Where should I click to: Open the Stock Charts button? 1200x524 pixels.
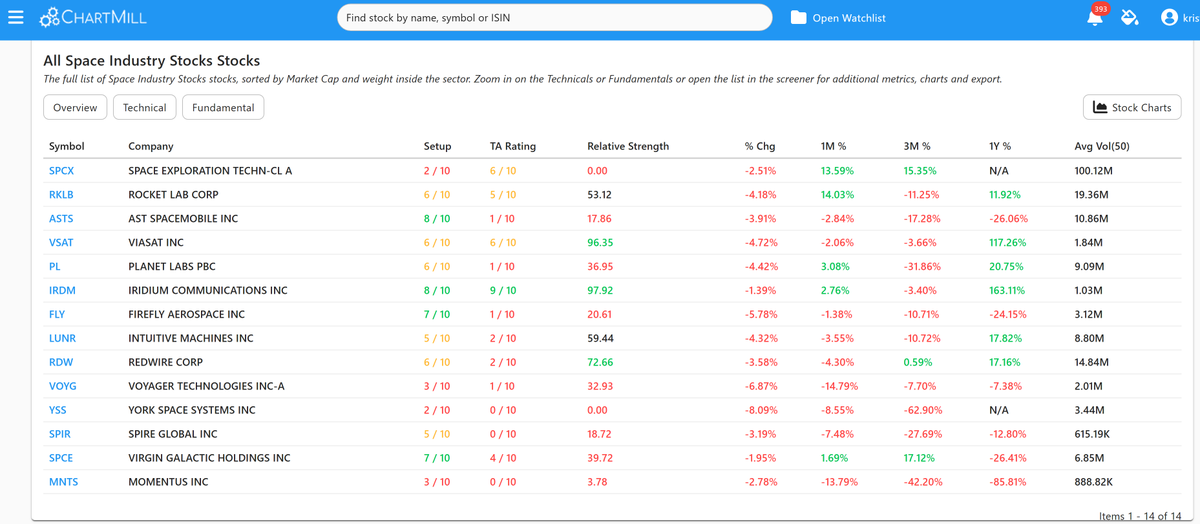[x=1132, y=107]
